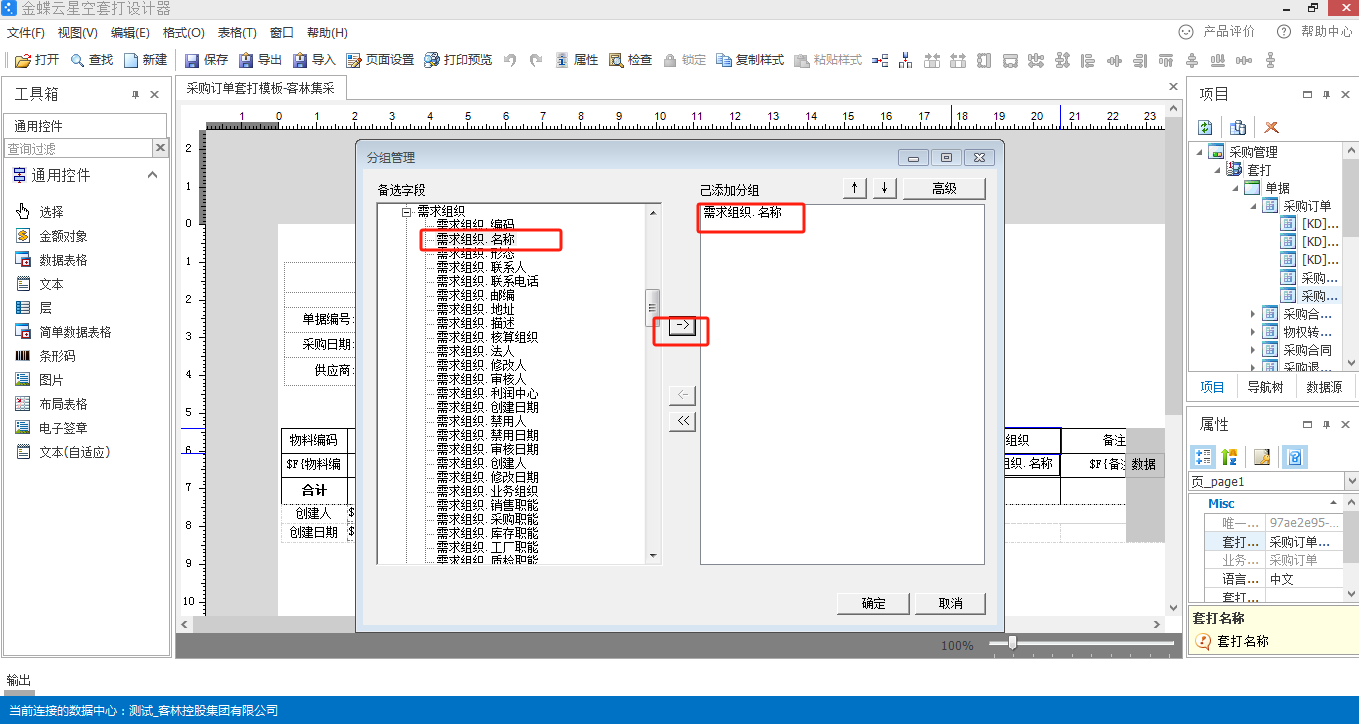Image resolution: width=1359 pixels, height=724 pixels.
Task: Open the 编辑(E) menu
Action: [130, 33]
